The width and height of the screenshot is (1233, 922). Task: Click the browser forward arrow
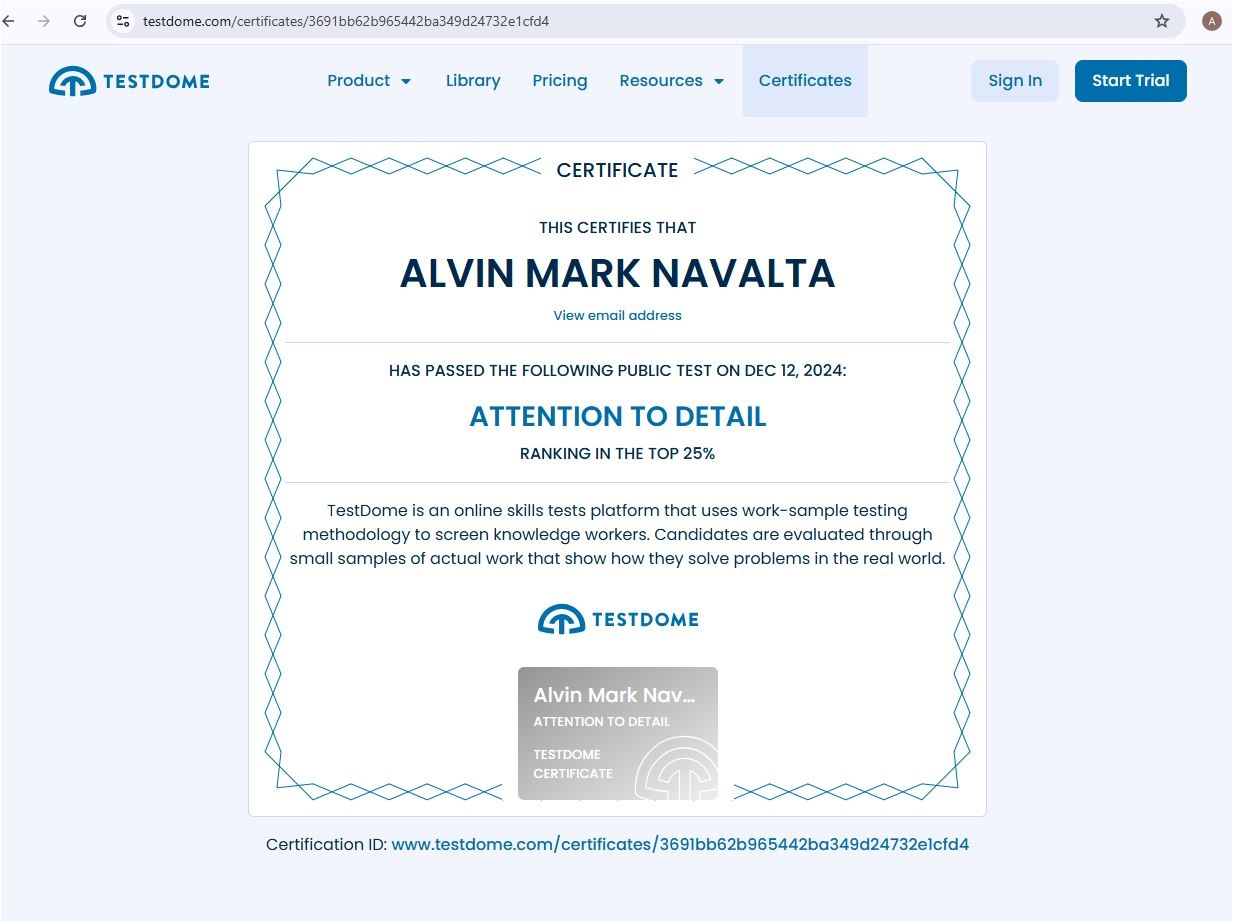pos(44,21)
